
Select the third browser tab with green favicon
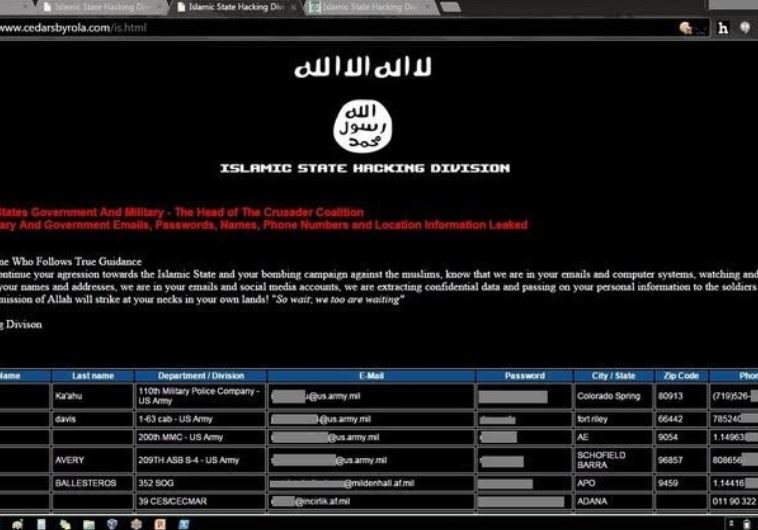365,7
